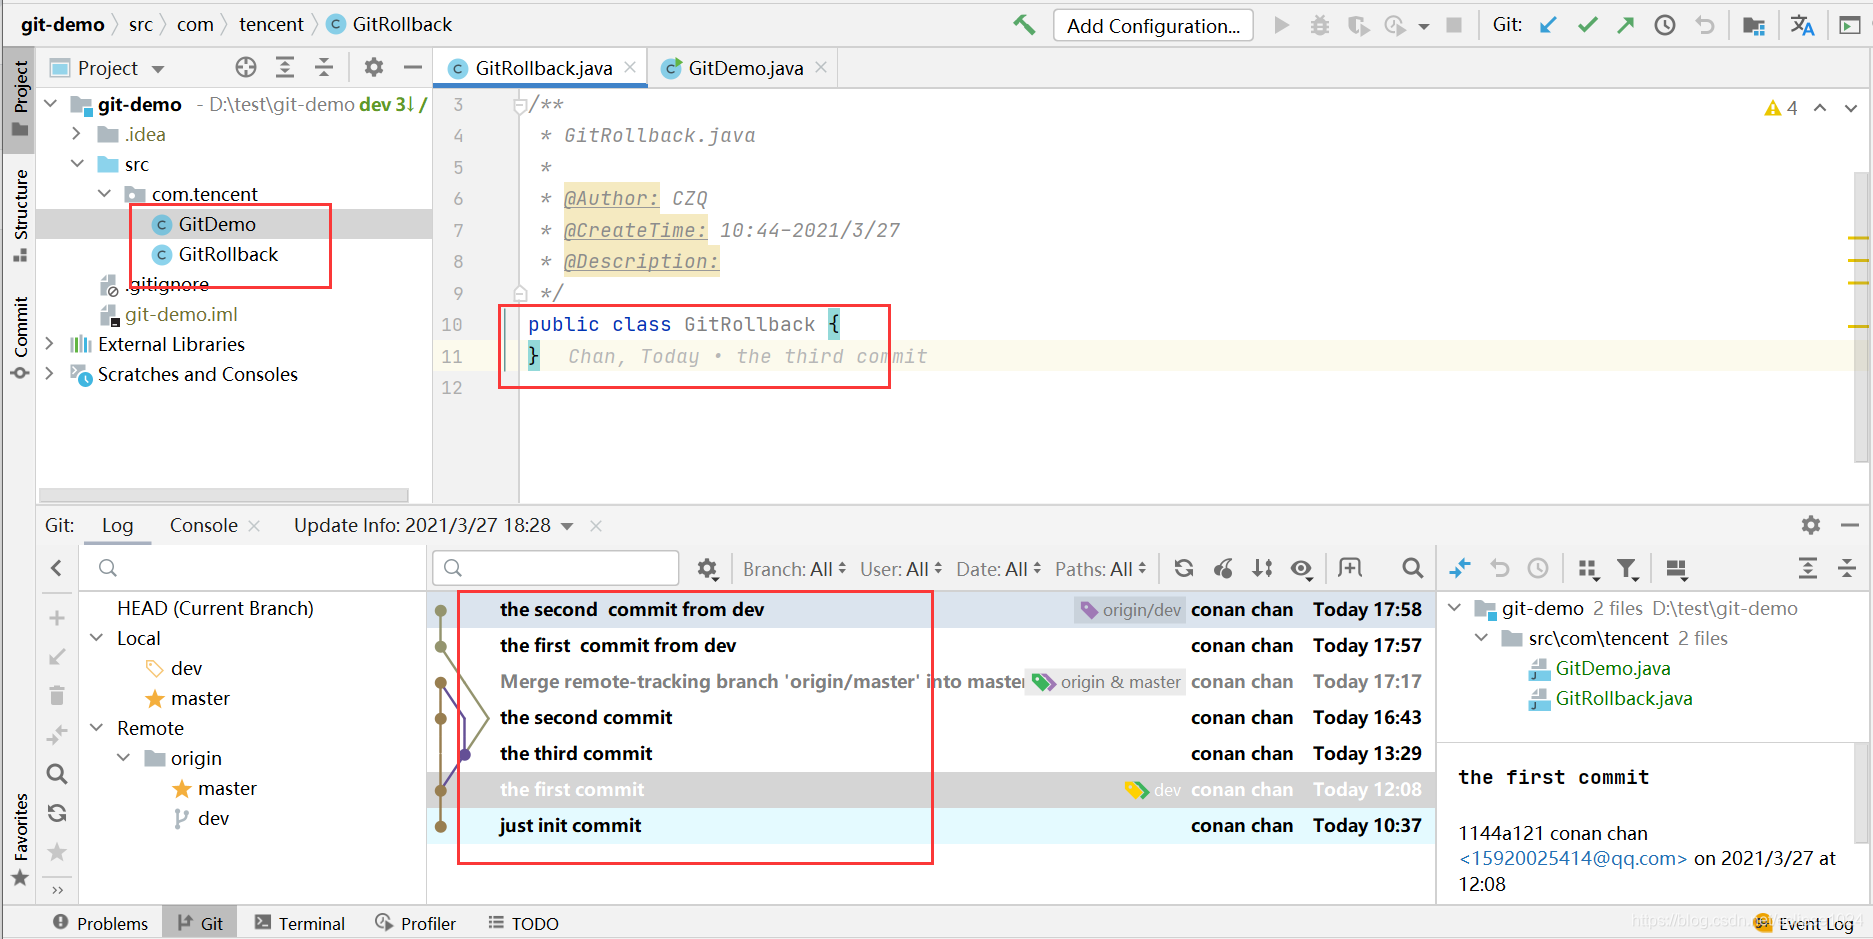
Task: Select 'just init commit' log row
Action: [931, 825]
